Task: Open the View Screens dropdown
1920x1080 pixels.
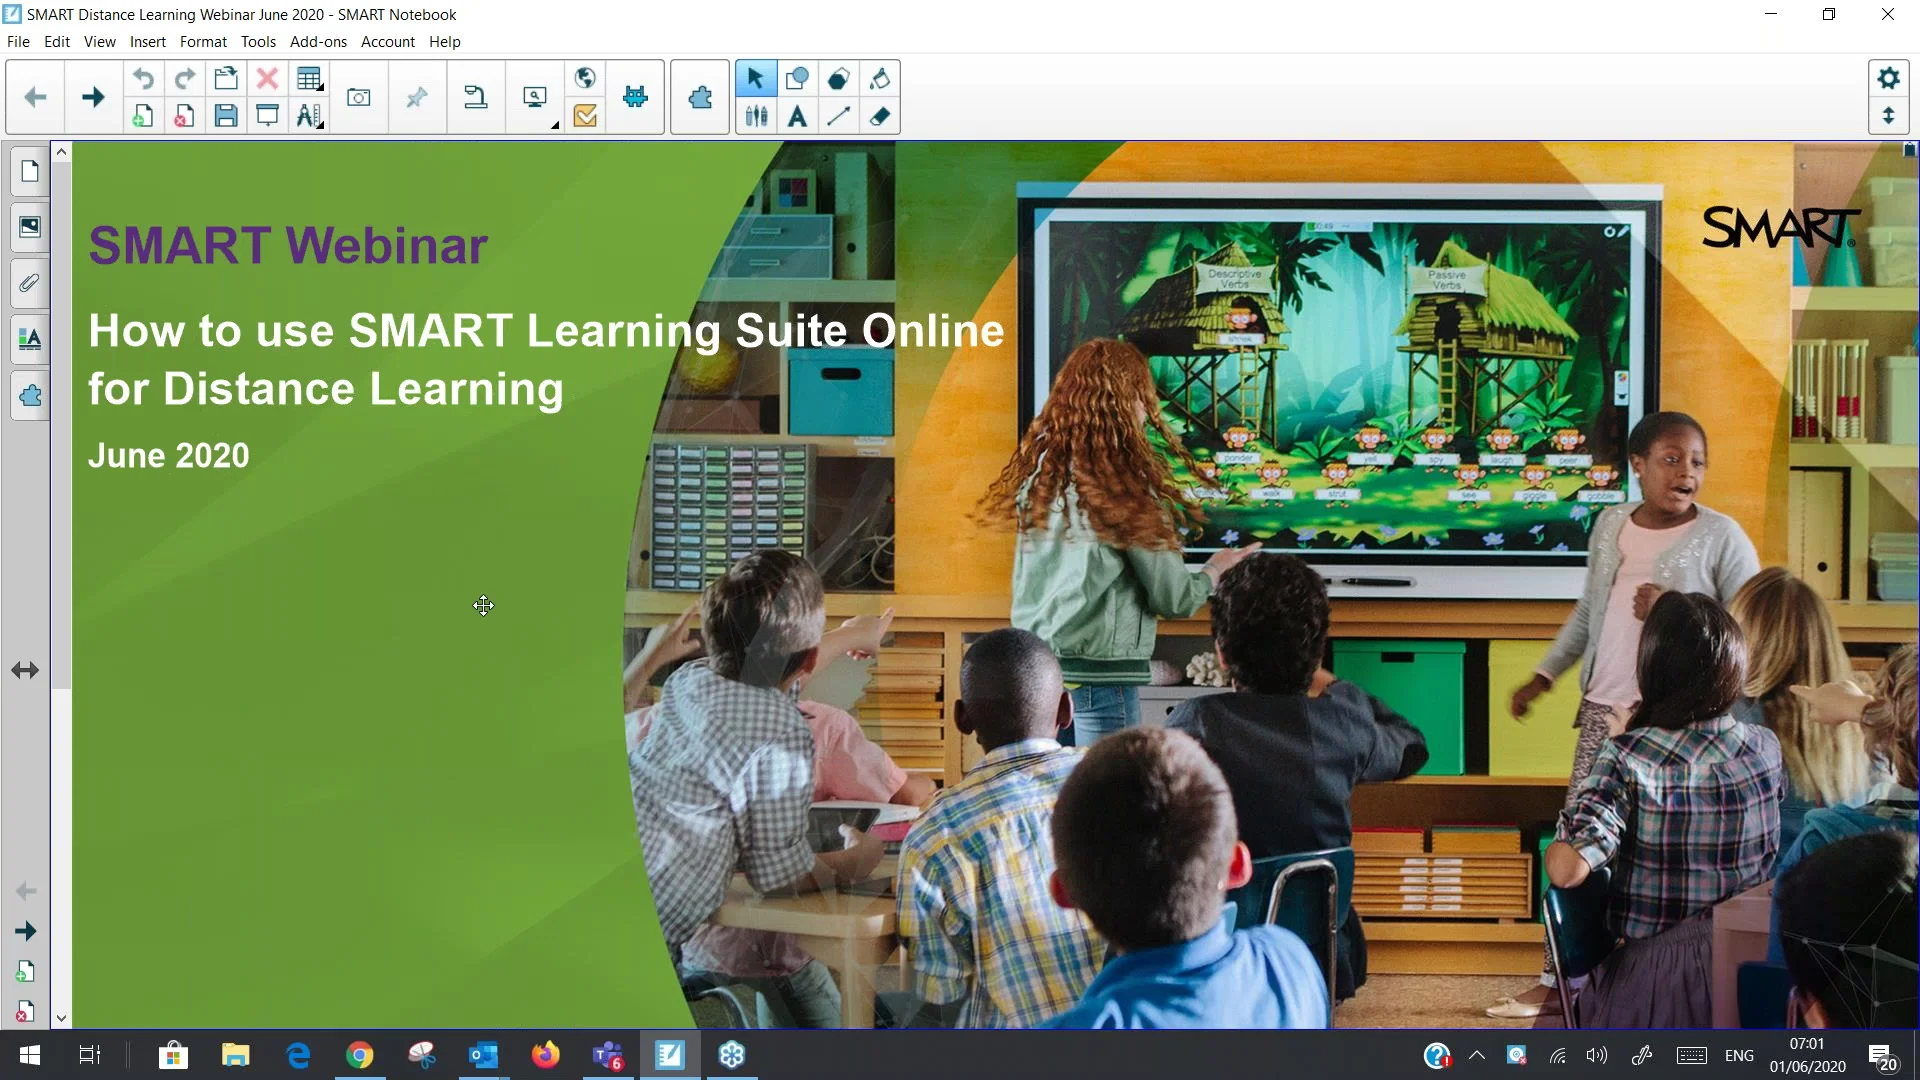Action: pos(535,97)
